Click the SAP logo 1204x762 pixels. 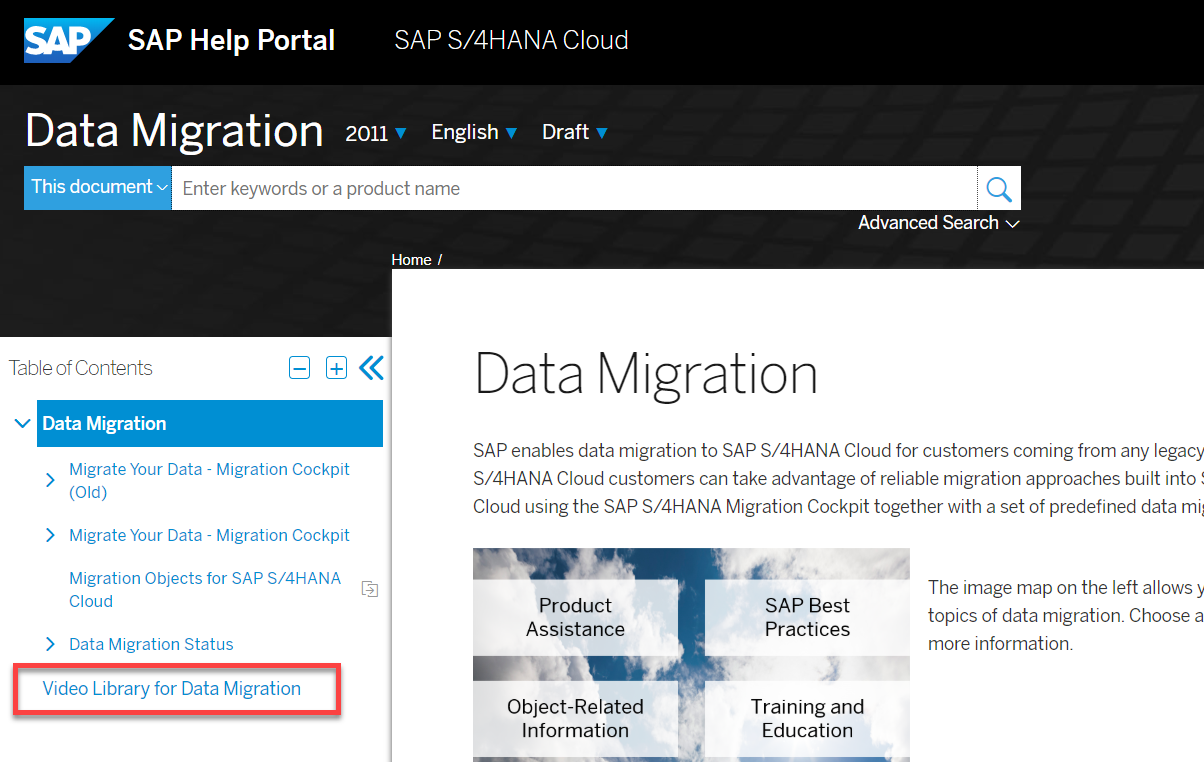(x=69, y=41)
